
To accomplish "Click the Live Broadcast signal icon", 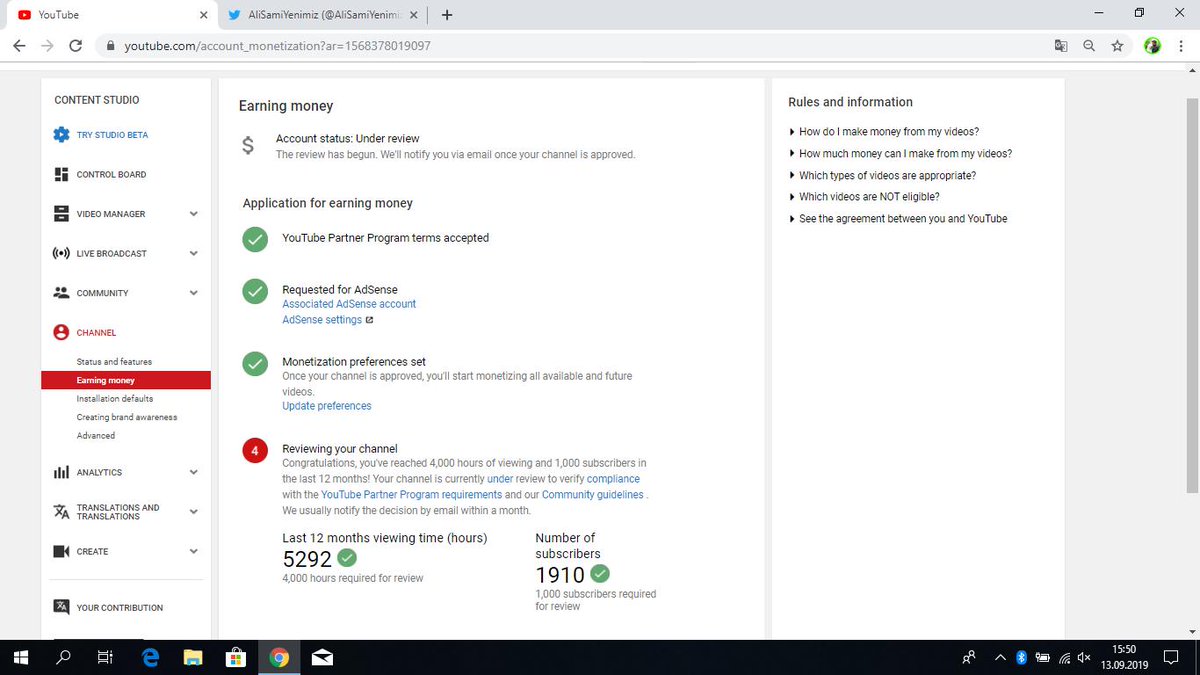I will point(61,253).
